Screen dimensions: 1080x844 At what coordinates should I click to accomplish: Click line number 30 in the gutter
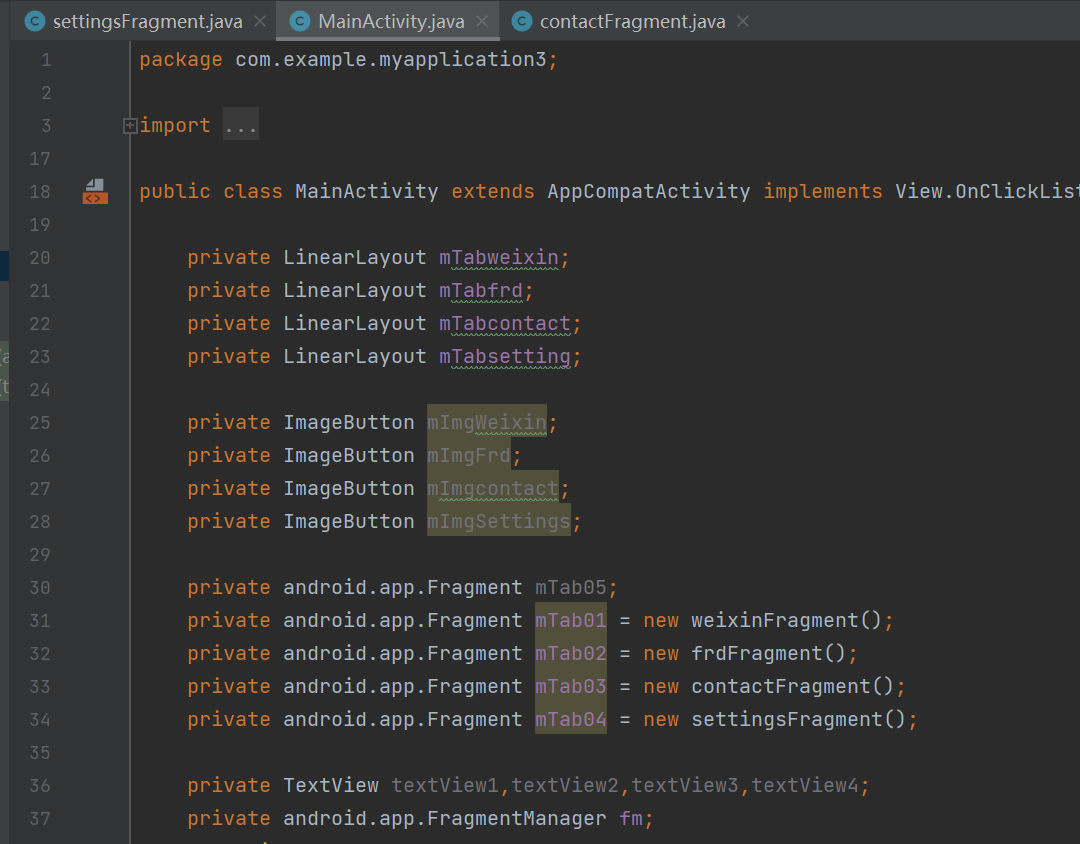40,587
